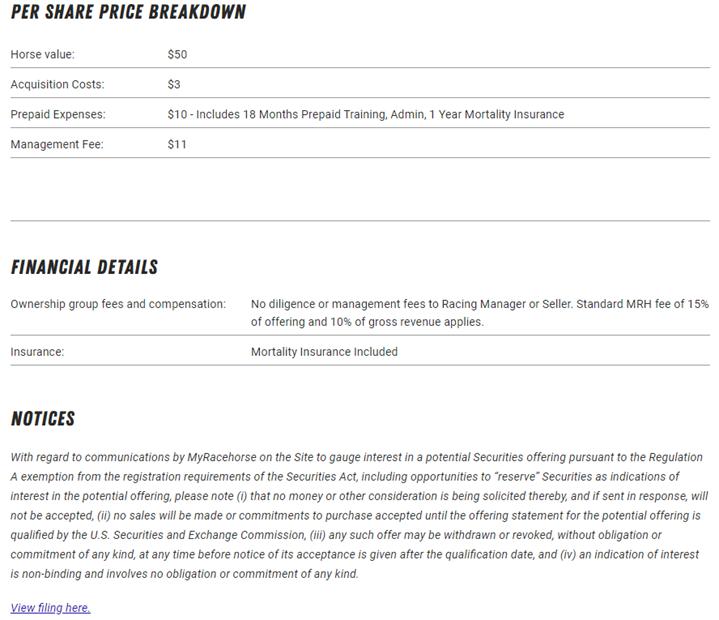
Task: Select the Management Fee label
Action: (56, 144)
